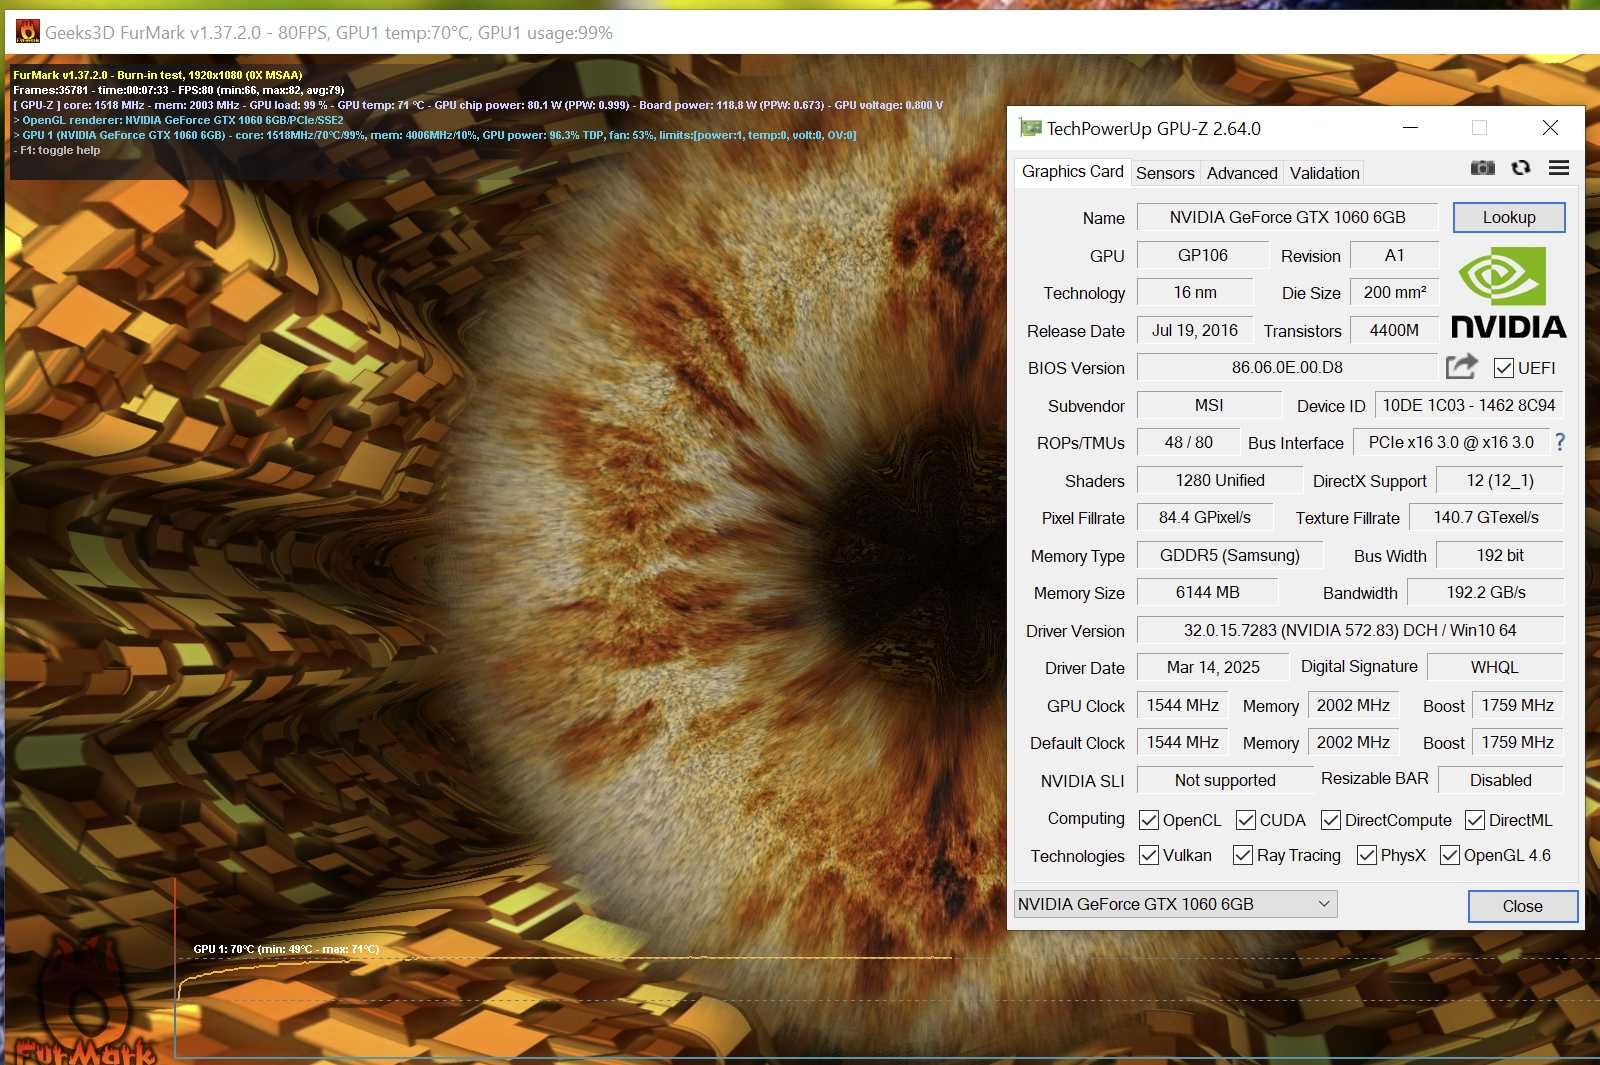Viewport: 1600px width, 1065px height.
Task: Minimize the GPU-Z window
Action: [1410, 128]
